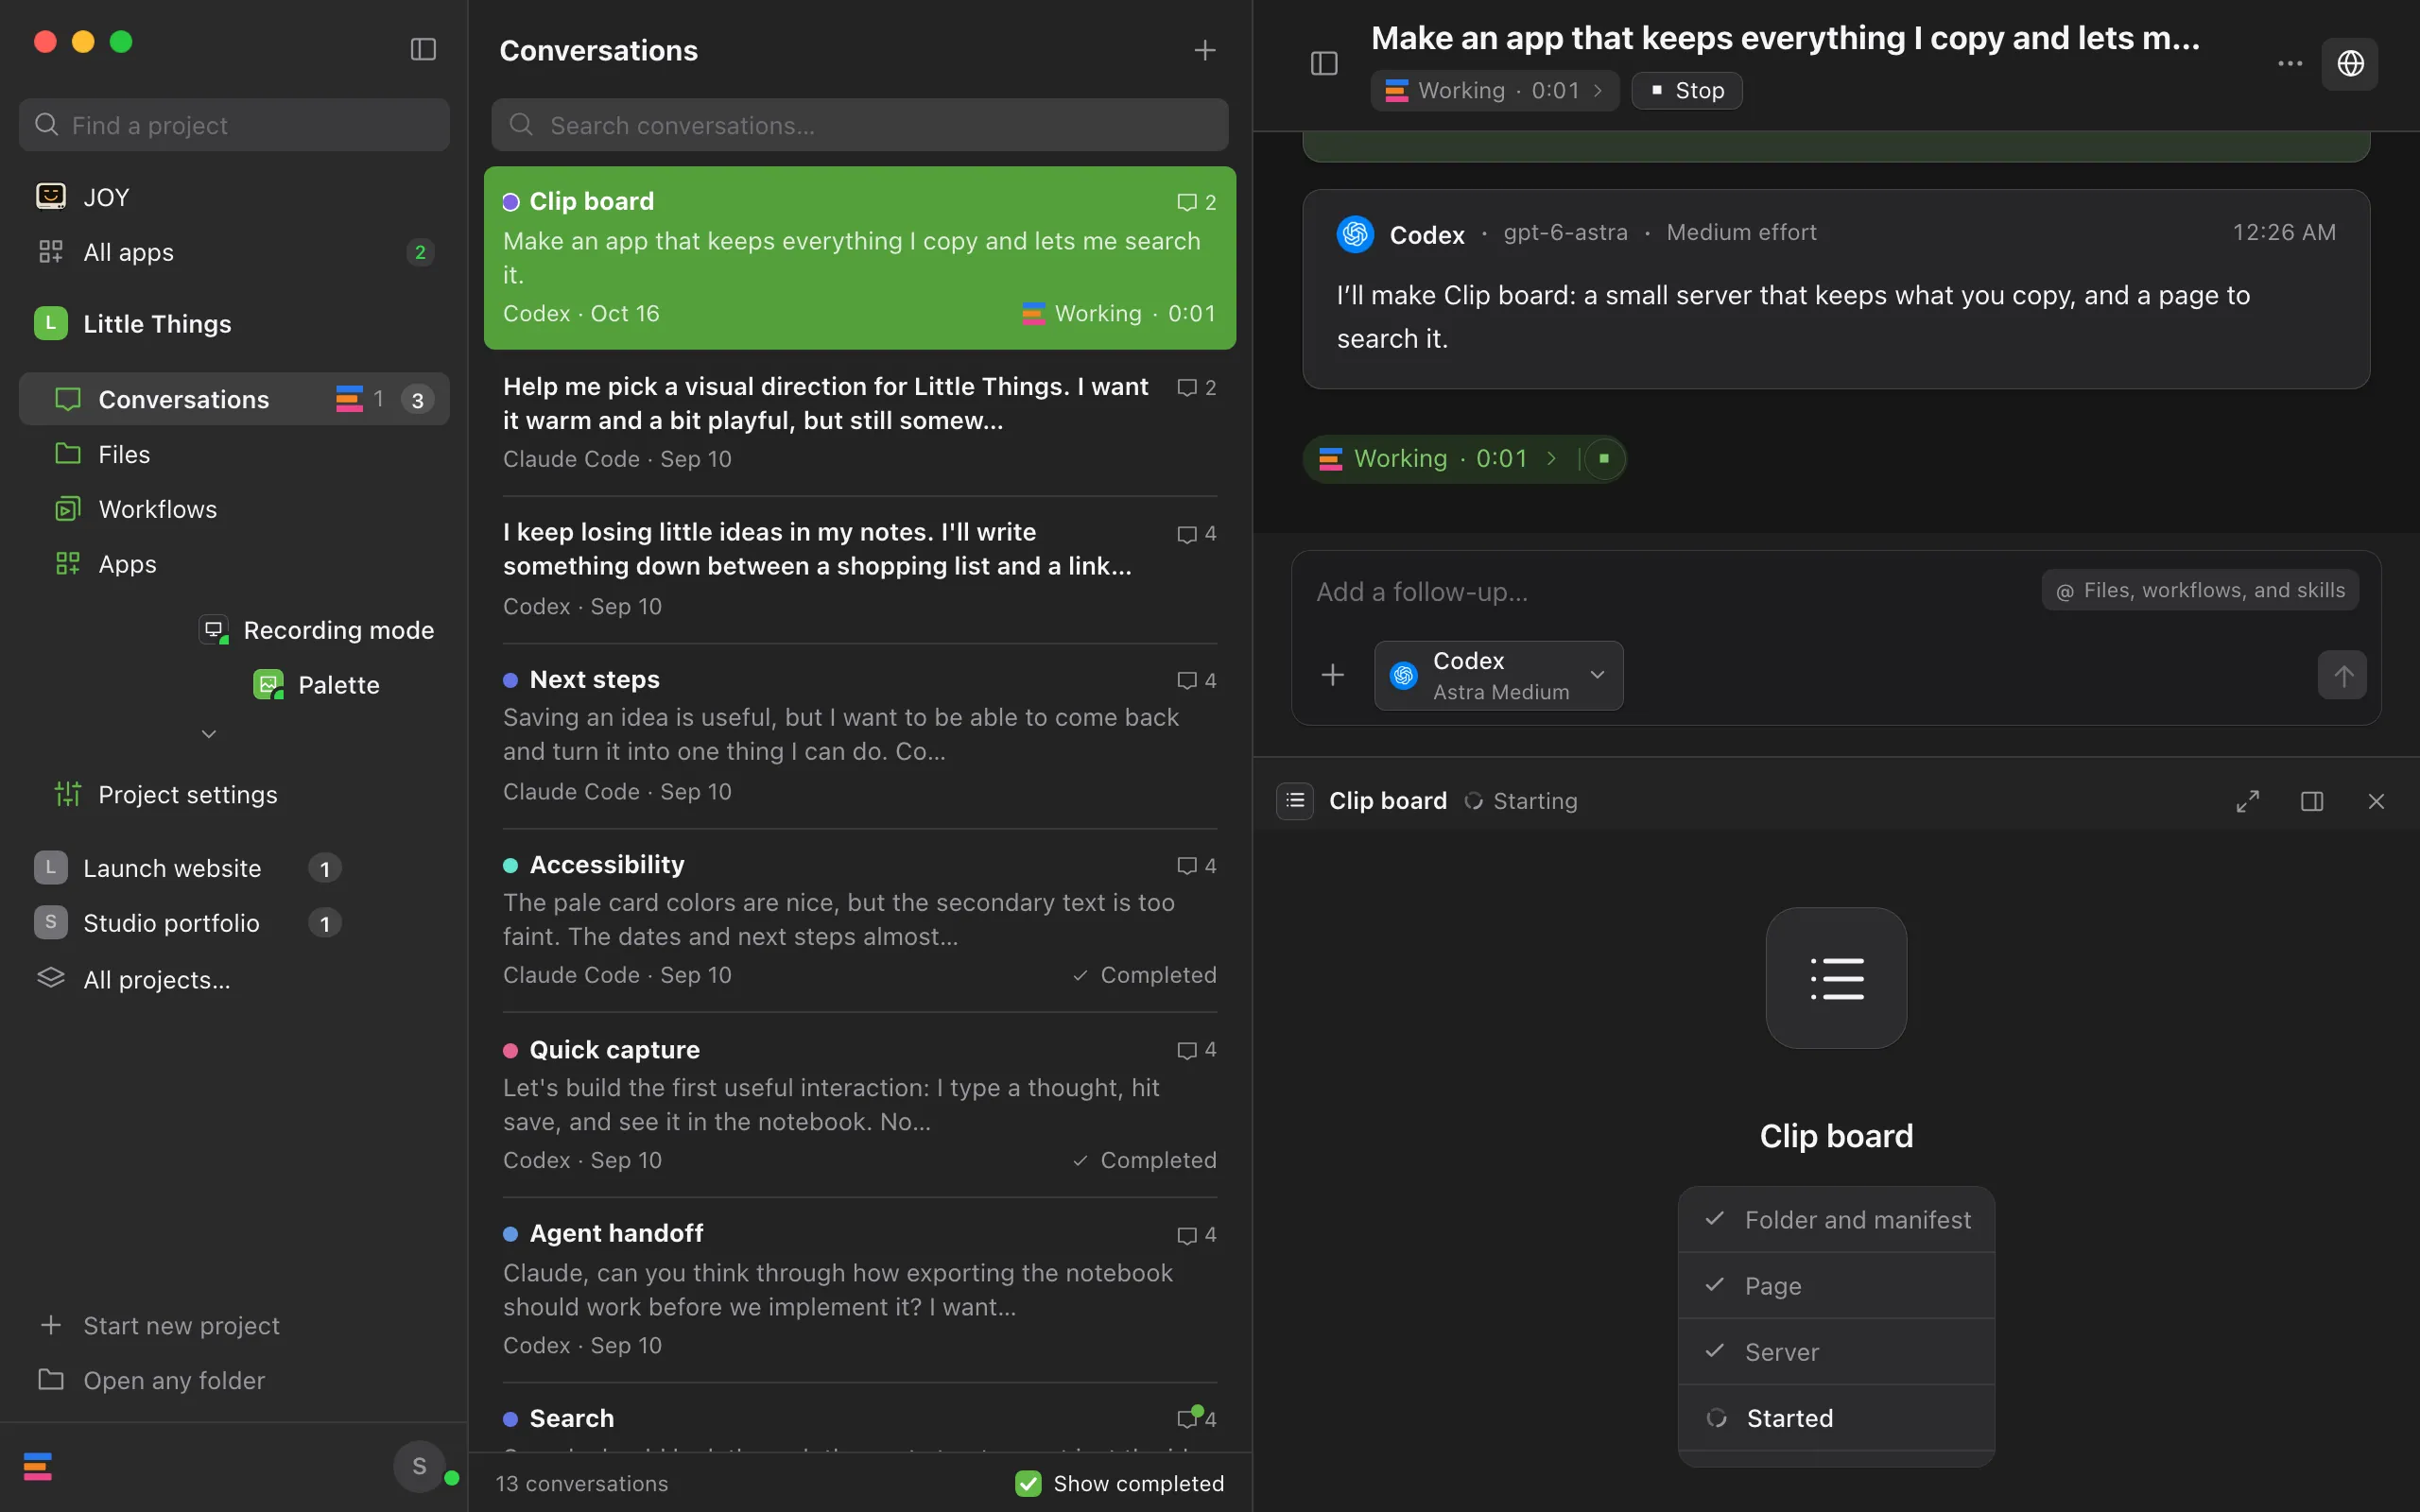
Task: Click the Server step
Action: tap(1836, 1351)
